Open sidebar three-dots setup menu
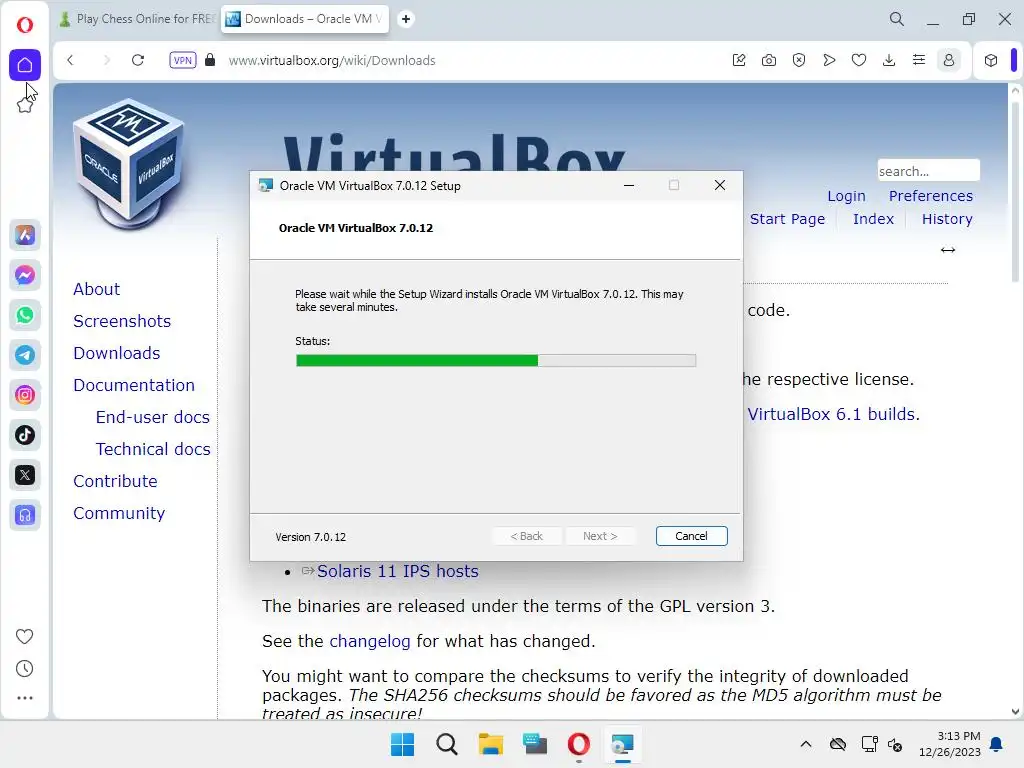 pyautogui.click(x=24, y=698)
